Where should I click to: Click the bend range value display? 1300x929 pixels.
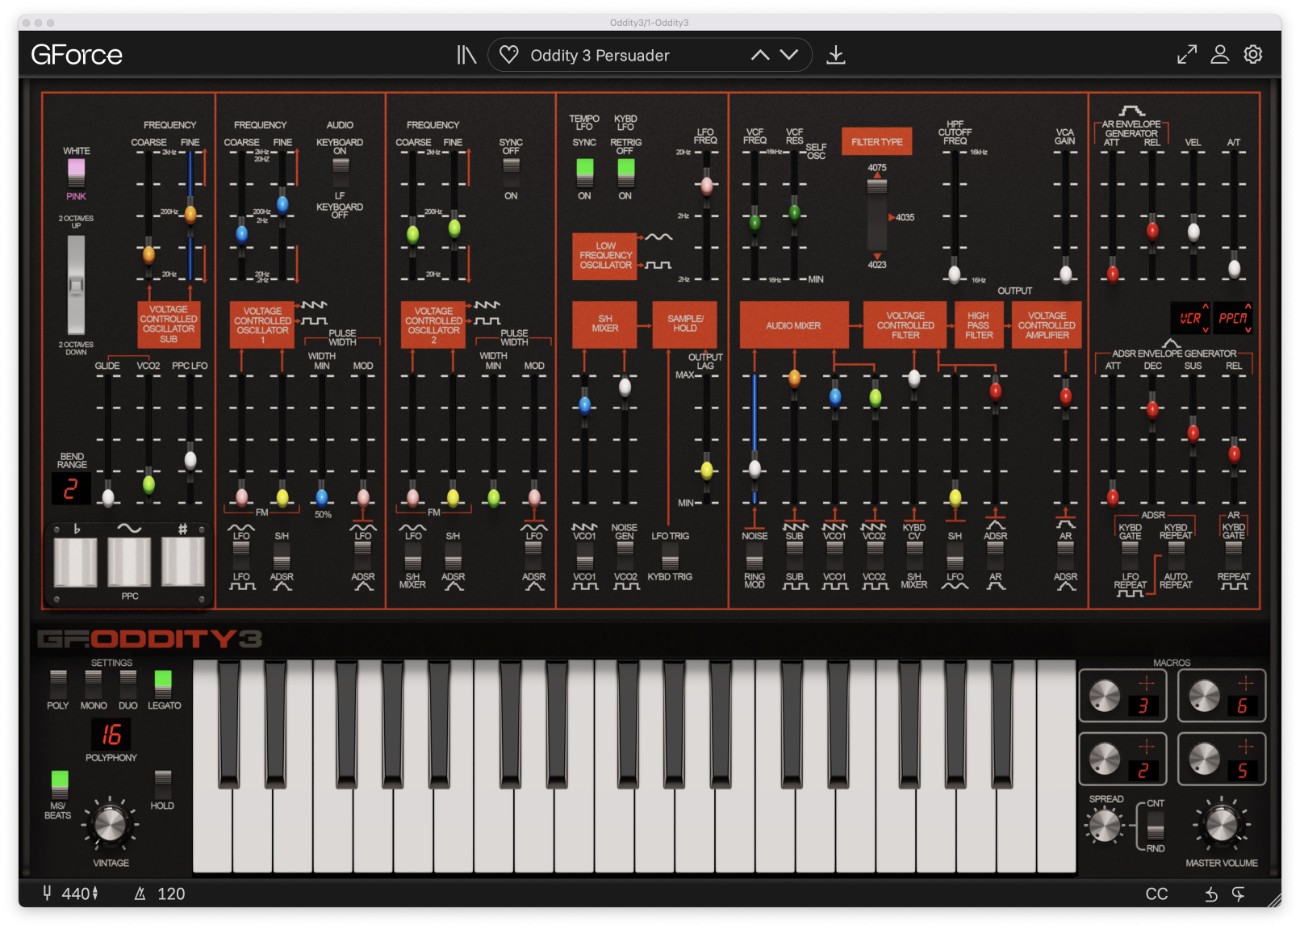[x=71, y=488]
